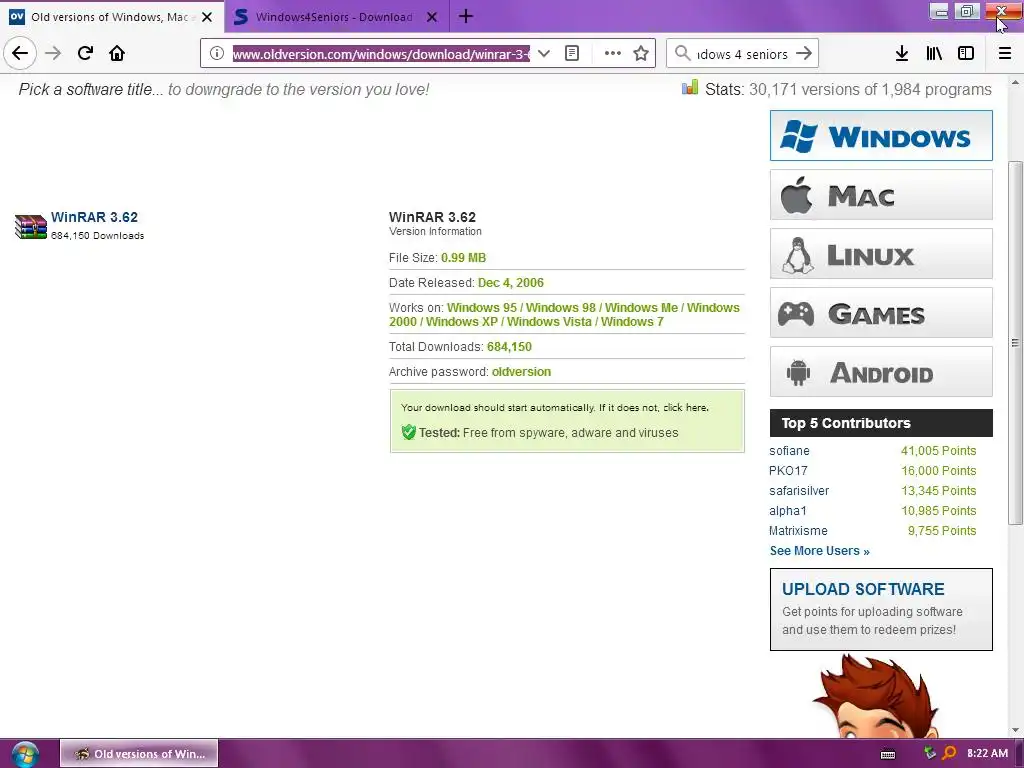The width and height of the screenshot is (1024, 768).
Task: Expand the address bar history dropdown
Action: click(x=543, y=54)
